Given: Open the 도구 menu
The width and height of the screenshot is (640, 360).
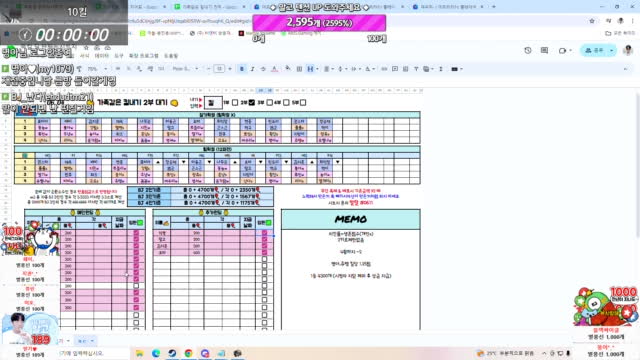Looking at the screenshot, I should pyautogui.click(x=119, y=56).
